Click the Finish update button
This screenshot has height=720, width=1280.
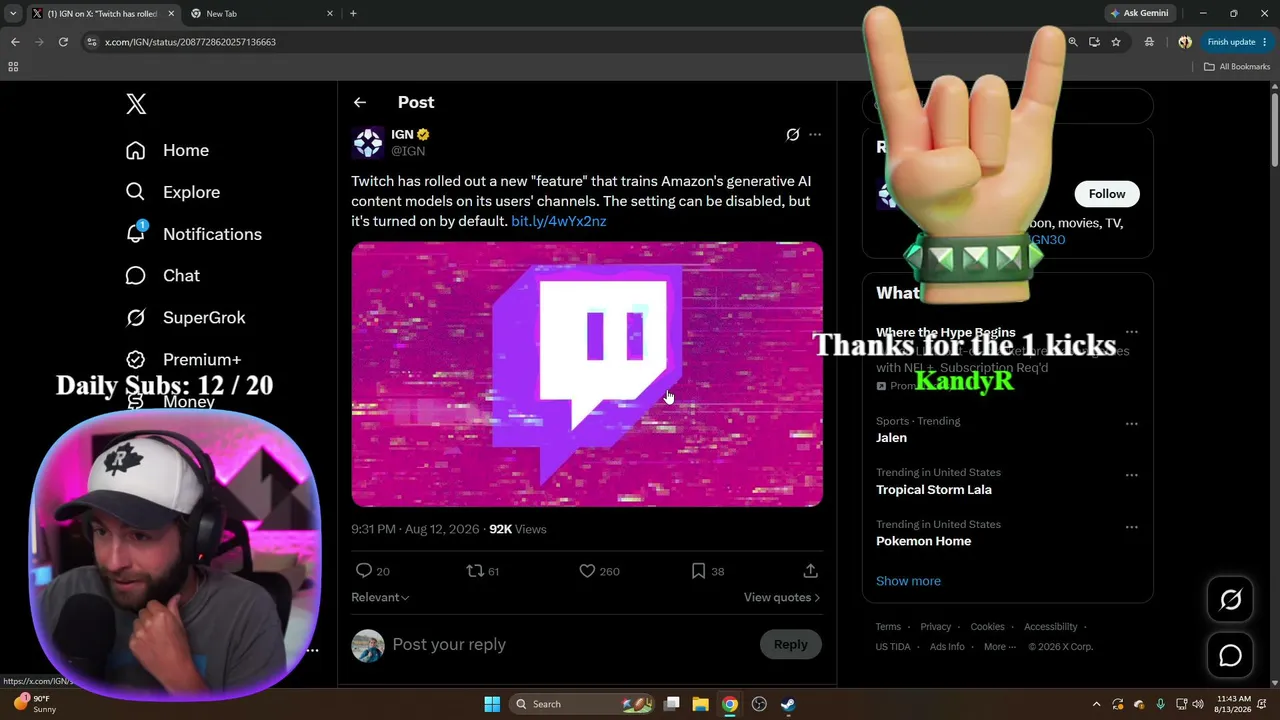click(x=1237, y=42)
